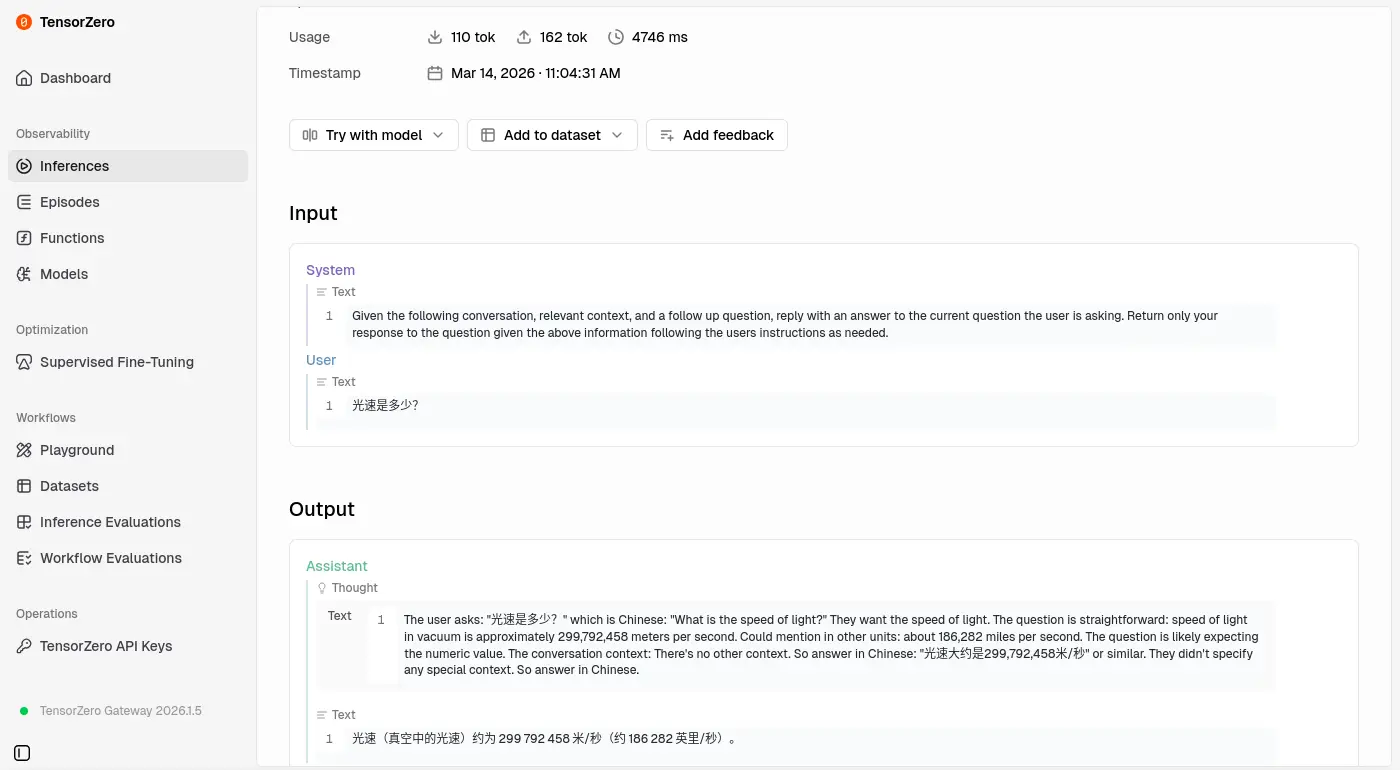Click the Episodes list icon
The image size is (1400, 770).
point(24,202)
